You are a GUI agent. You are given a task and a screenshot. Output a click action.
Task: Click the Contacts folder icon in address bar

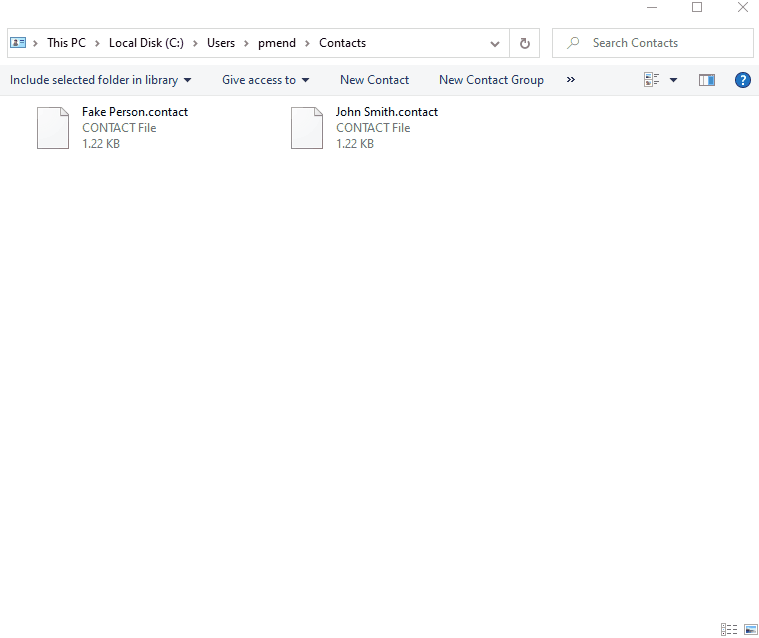click(x=18, y=43)
